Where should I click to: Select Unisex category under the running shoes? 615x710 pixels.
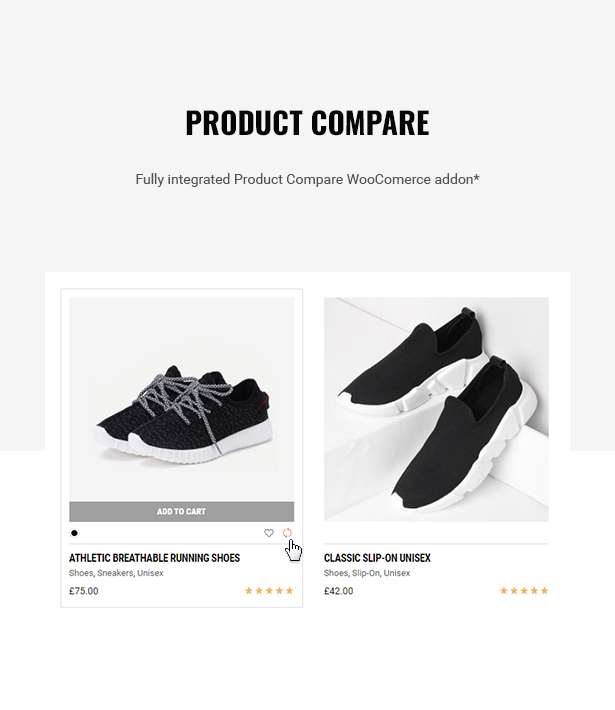pos(150,573)
